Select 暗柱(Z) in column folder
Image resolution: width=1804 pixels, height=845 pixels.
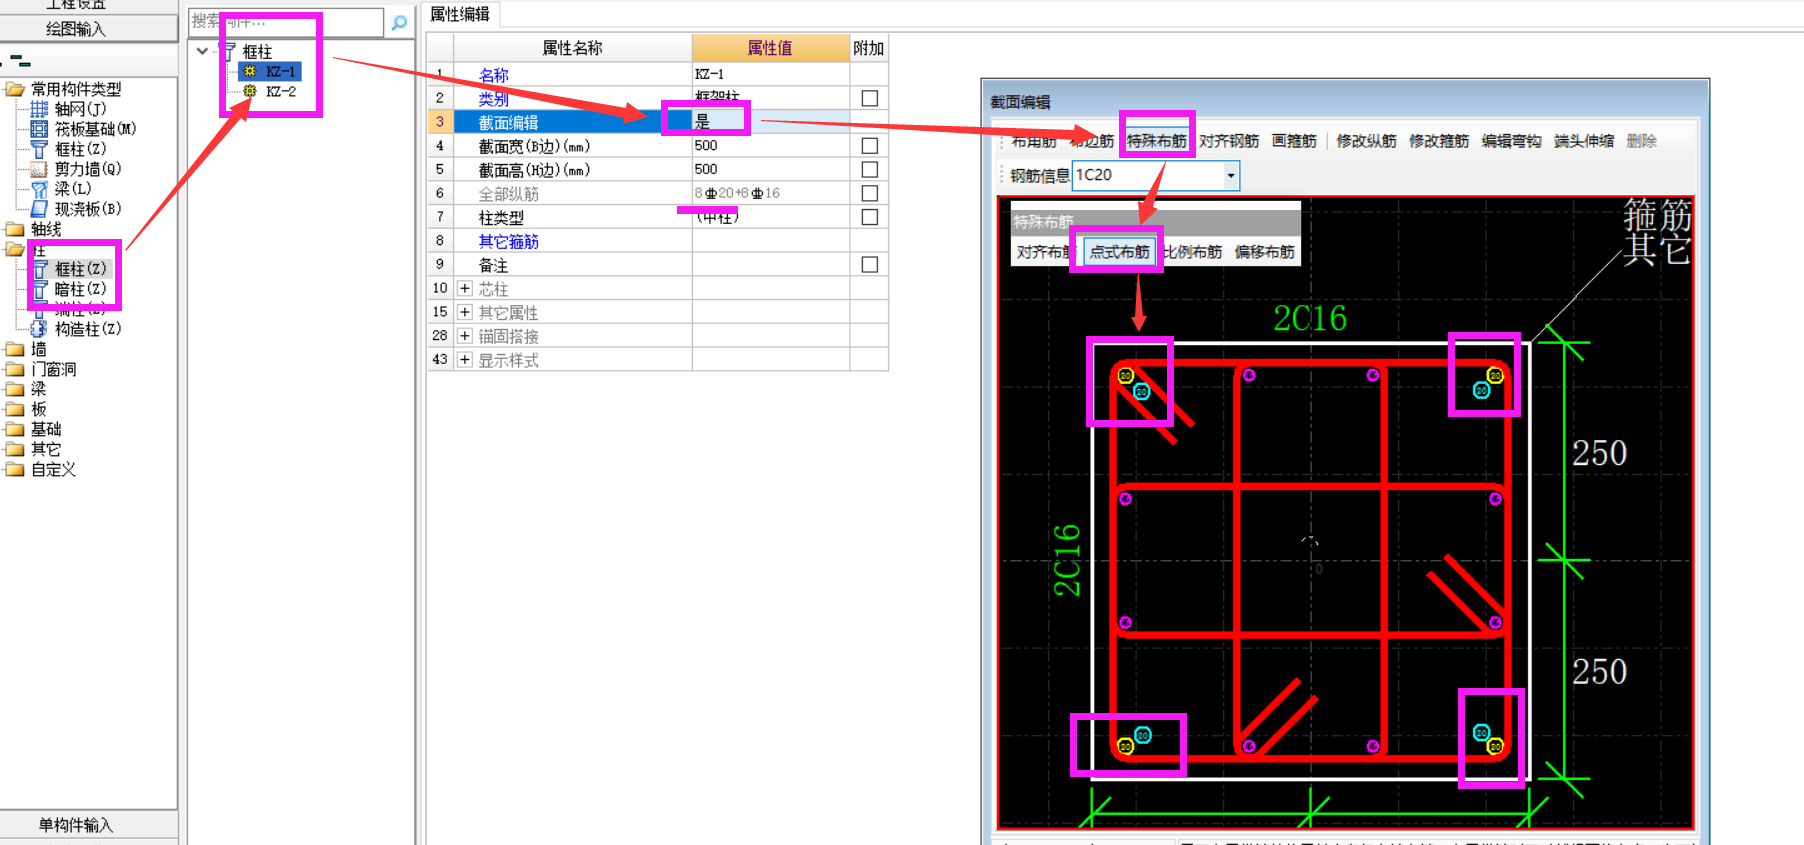[80, 289]
